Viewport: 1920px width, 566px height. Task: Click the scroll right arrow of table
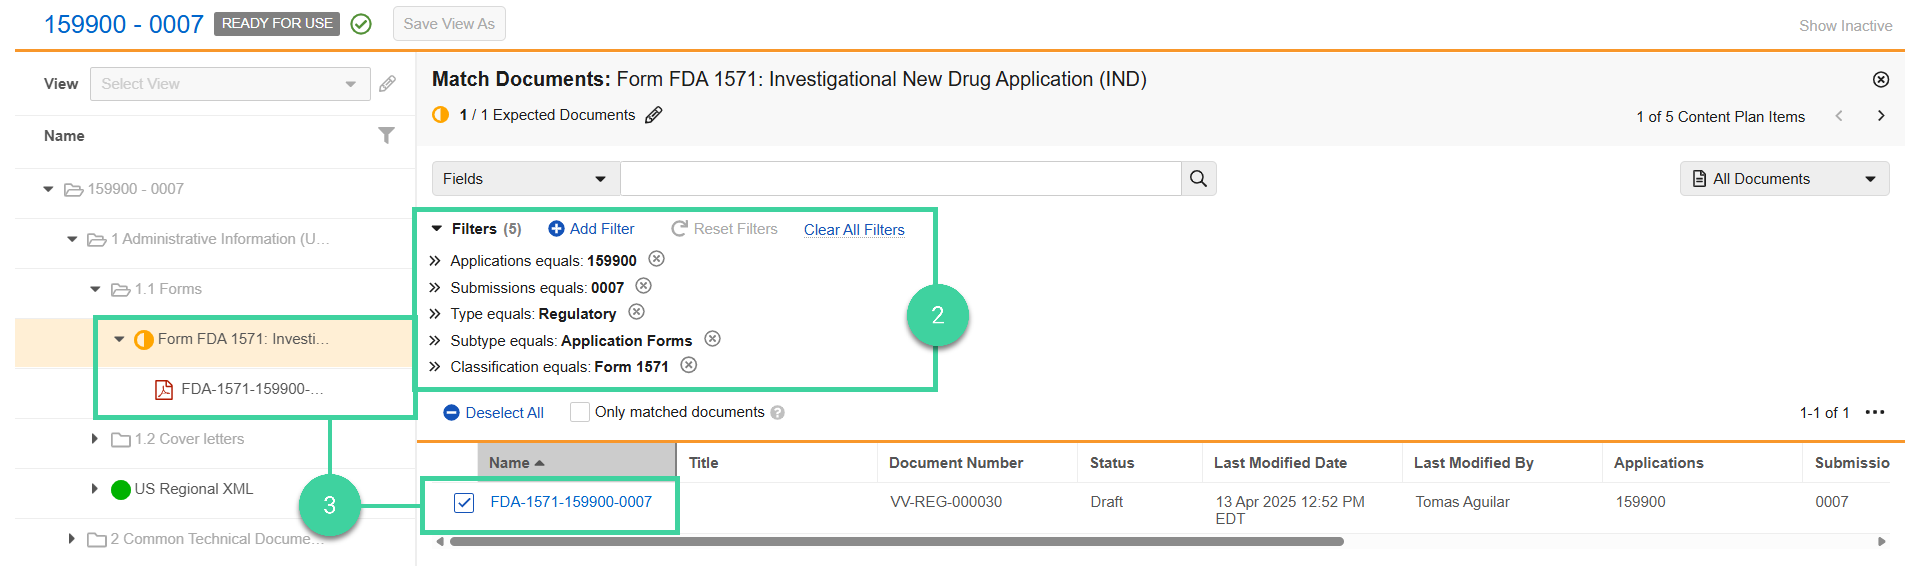(x=1882, y=542)
